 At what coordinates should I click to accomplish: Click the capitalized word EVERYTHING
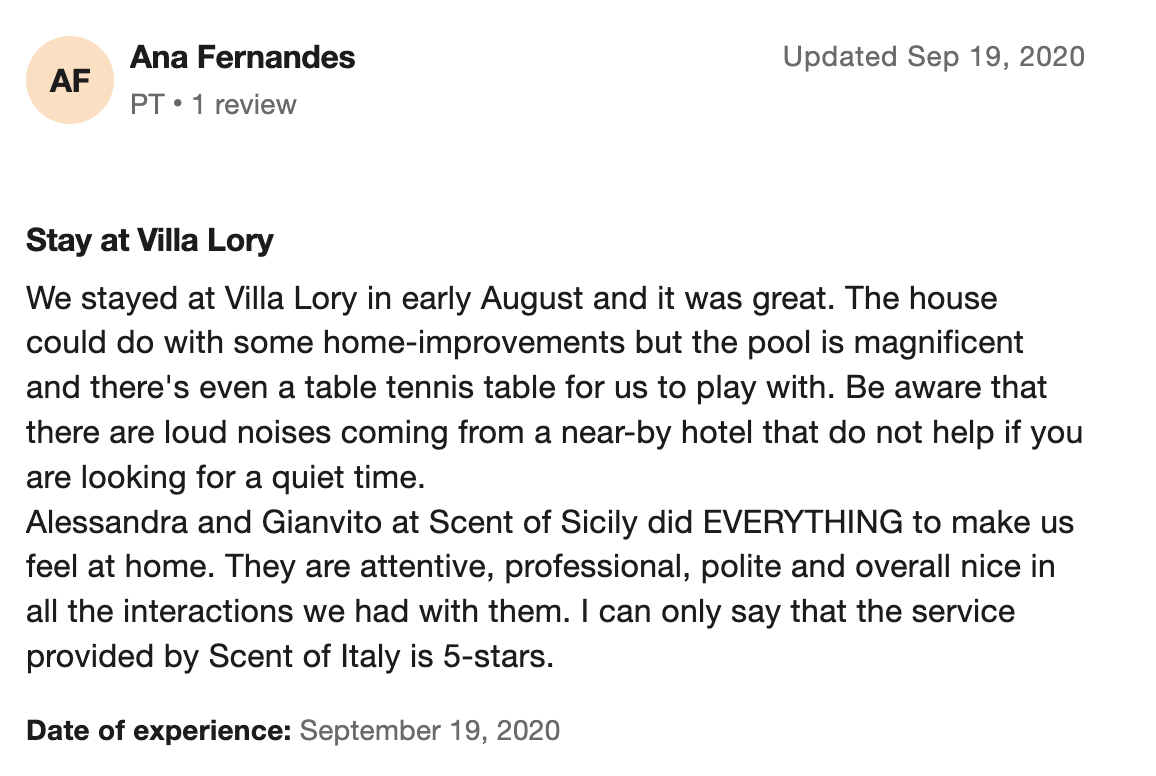[803, 522]
